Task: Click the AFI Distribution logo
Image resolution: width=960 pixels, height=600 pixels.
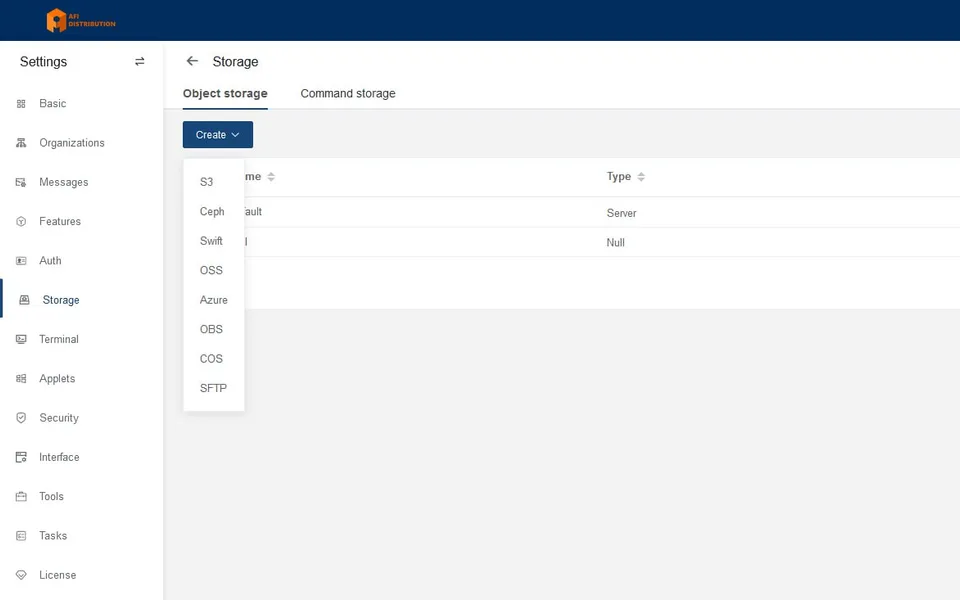Action: (81, 20)
